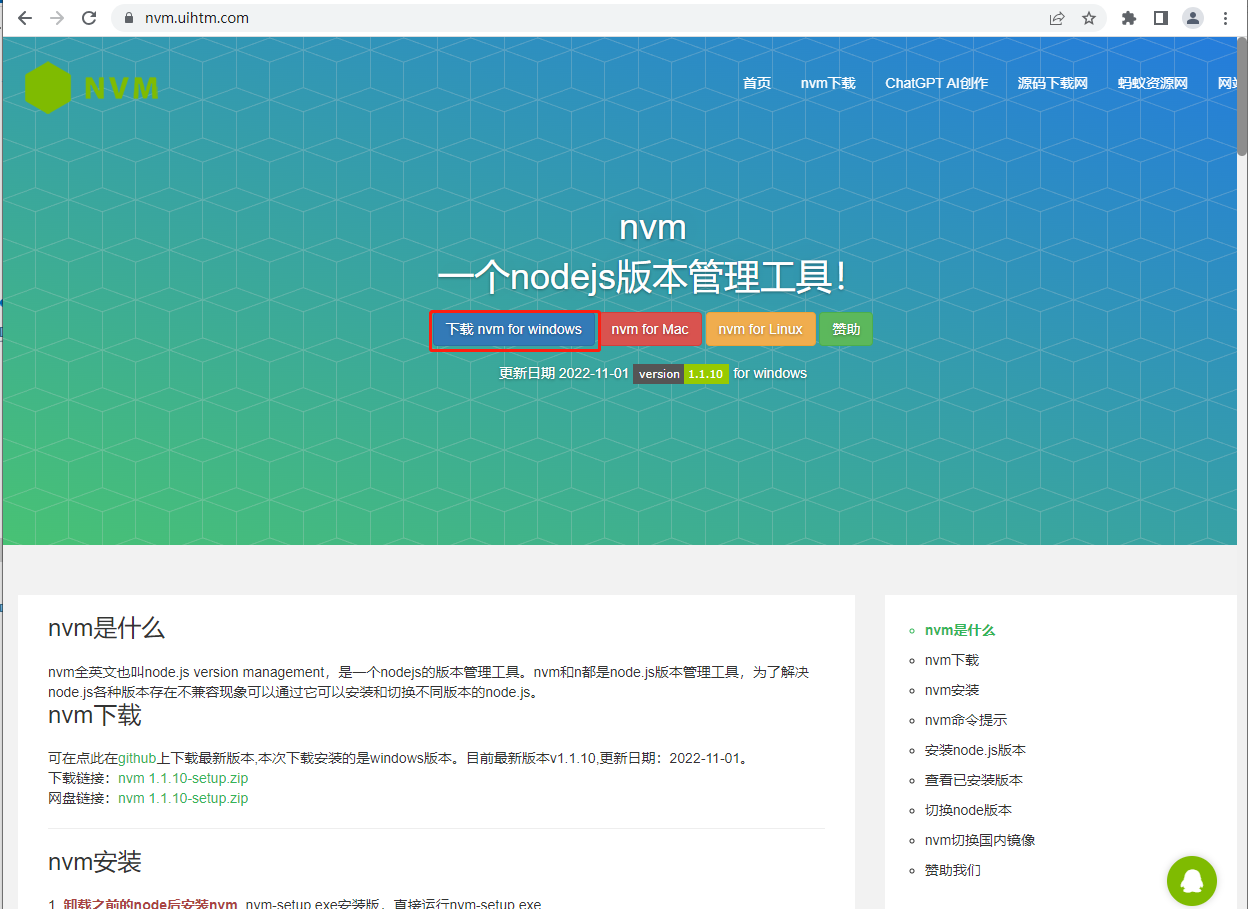
Task: Reload the page with the refresh icon
Action: 89,18
